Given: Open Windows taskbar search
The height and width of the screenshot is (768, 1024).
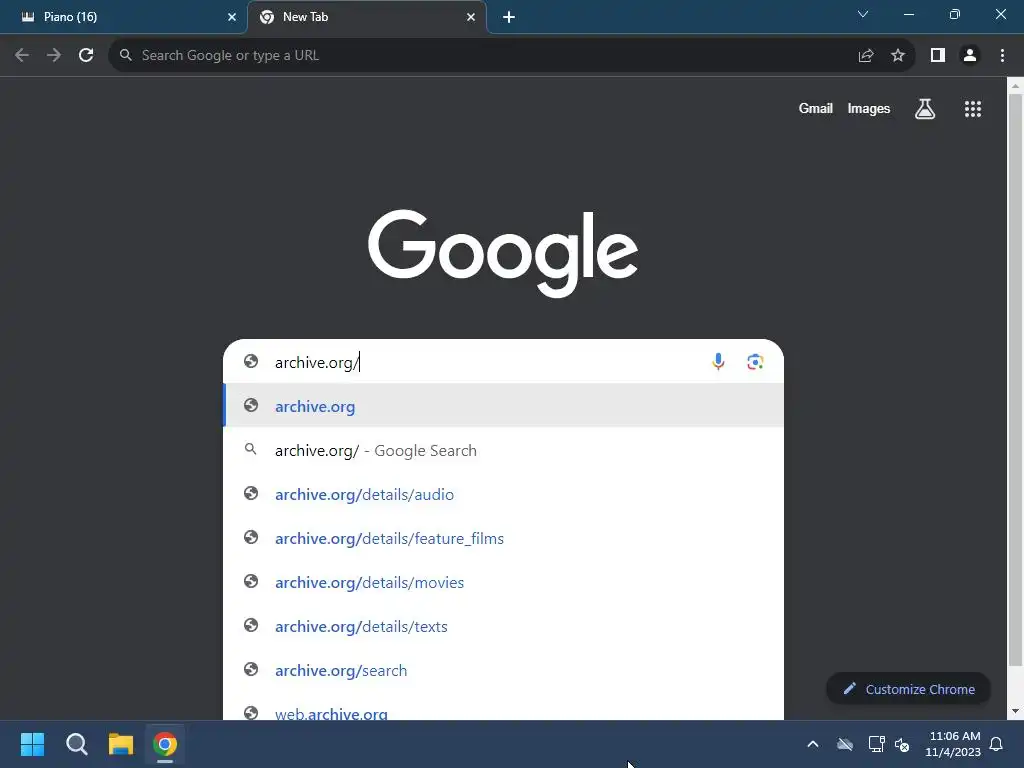Looking at the screenshot, I should [x=77, y=744].
